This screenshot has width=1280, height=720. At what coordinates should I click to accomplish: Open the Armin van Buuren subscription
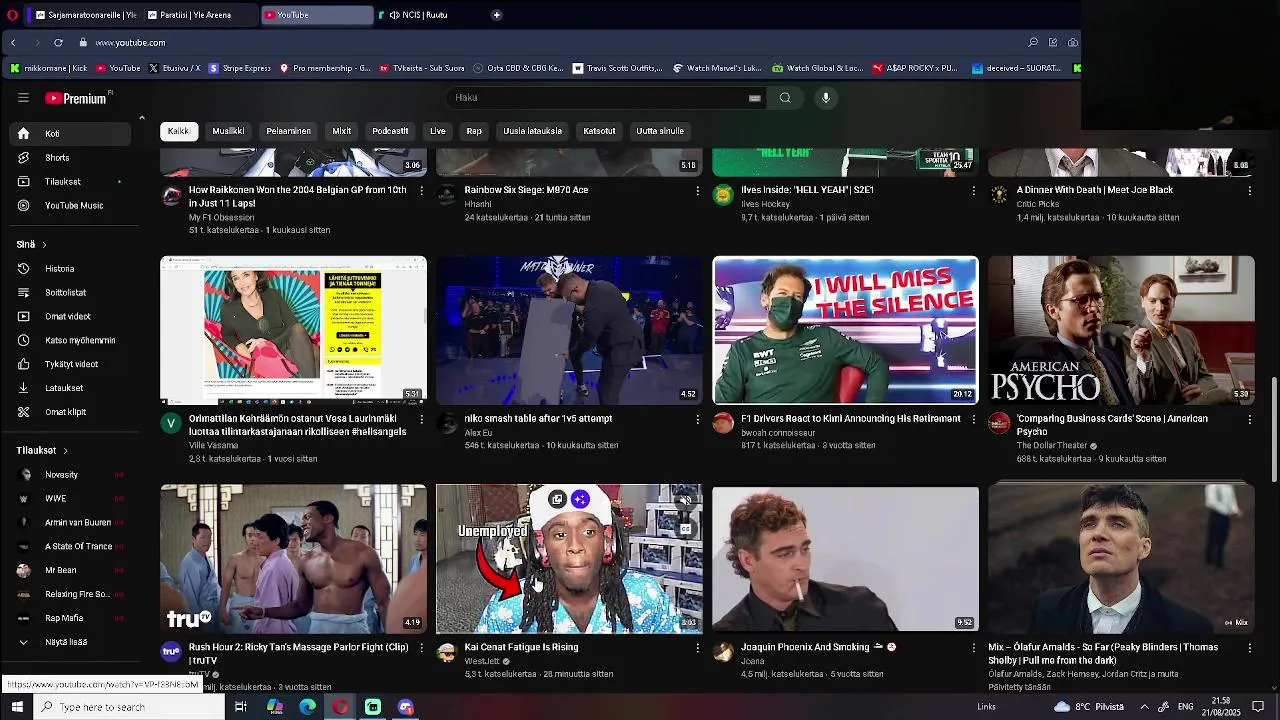[70, 523]
